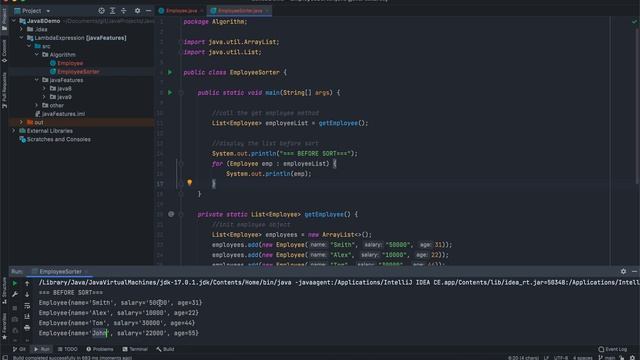
Task: Expand the other package
Action: [37, 105]
